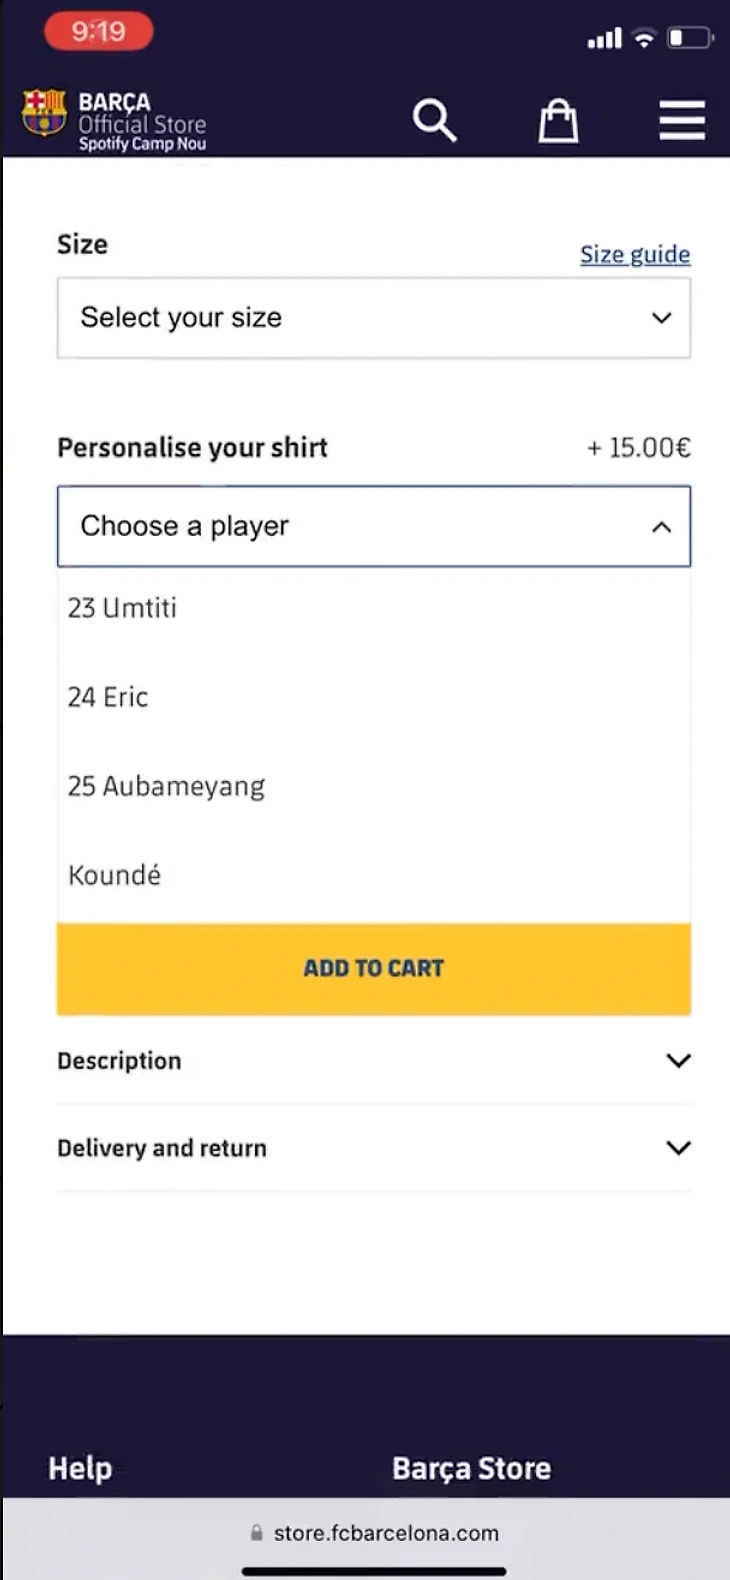The height and width of the screenshot is (1580, 730).
Task: Expand the Delivery and return section
Action: pyautogui.click(x=374, y=1148)
